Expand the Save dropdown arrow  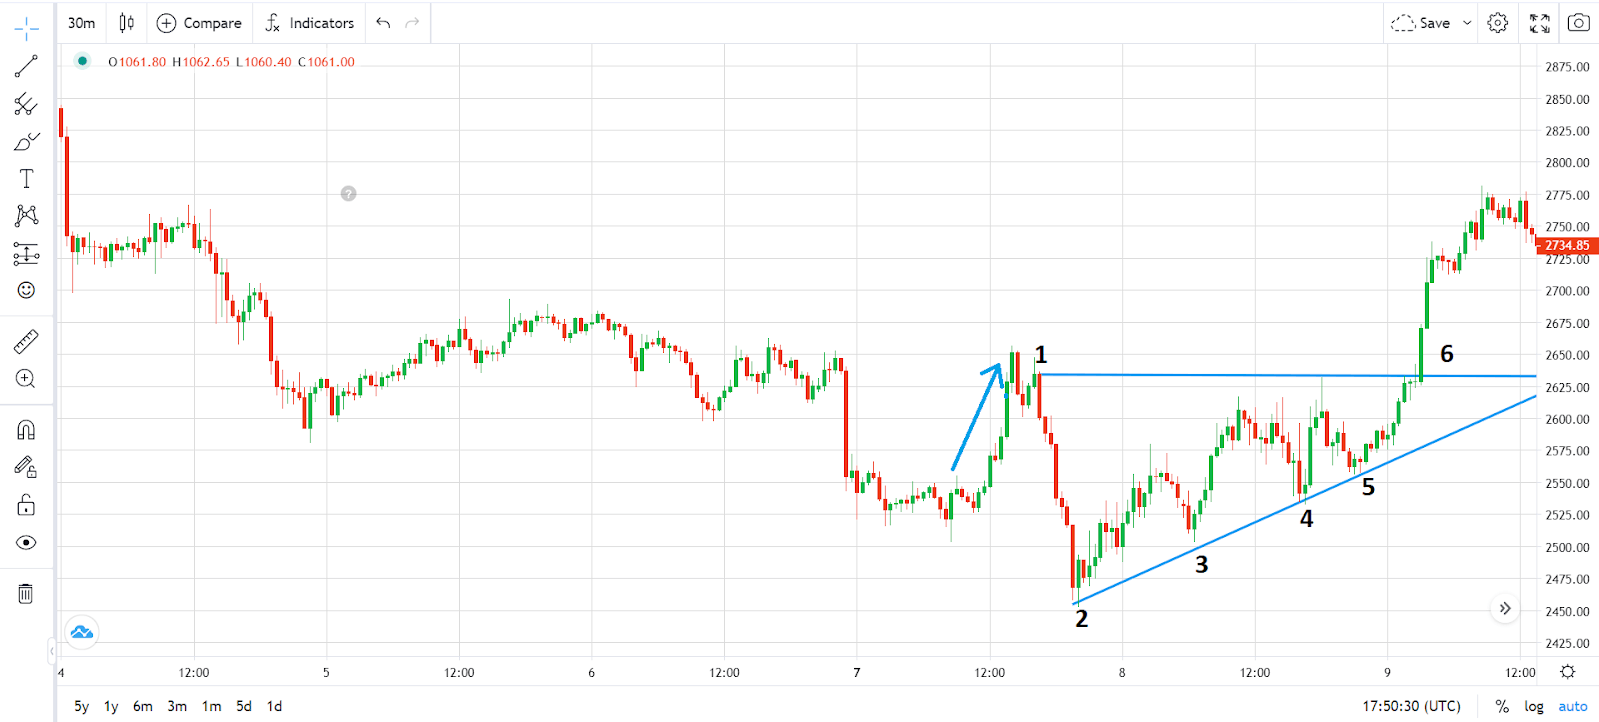point(1467,23)
